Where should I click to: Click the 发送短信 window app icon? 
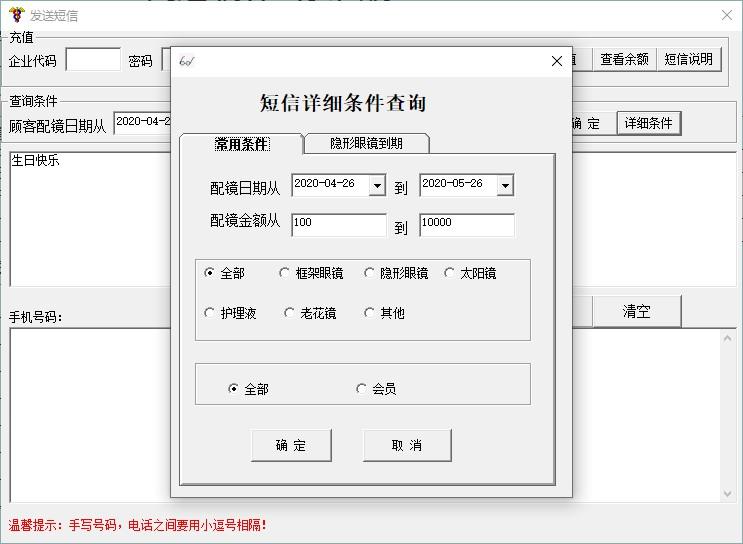(x=15, y=15)
